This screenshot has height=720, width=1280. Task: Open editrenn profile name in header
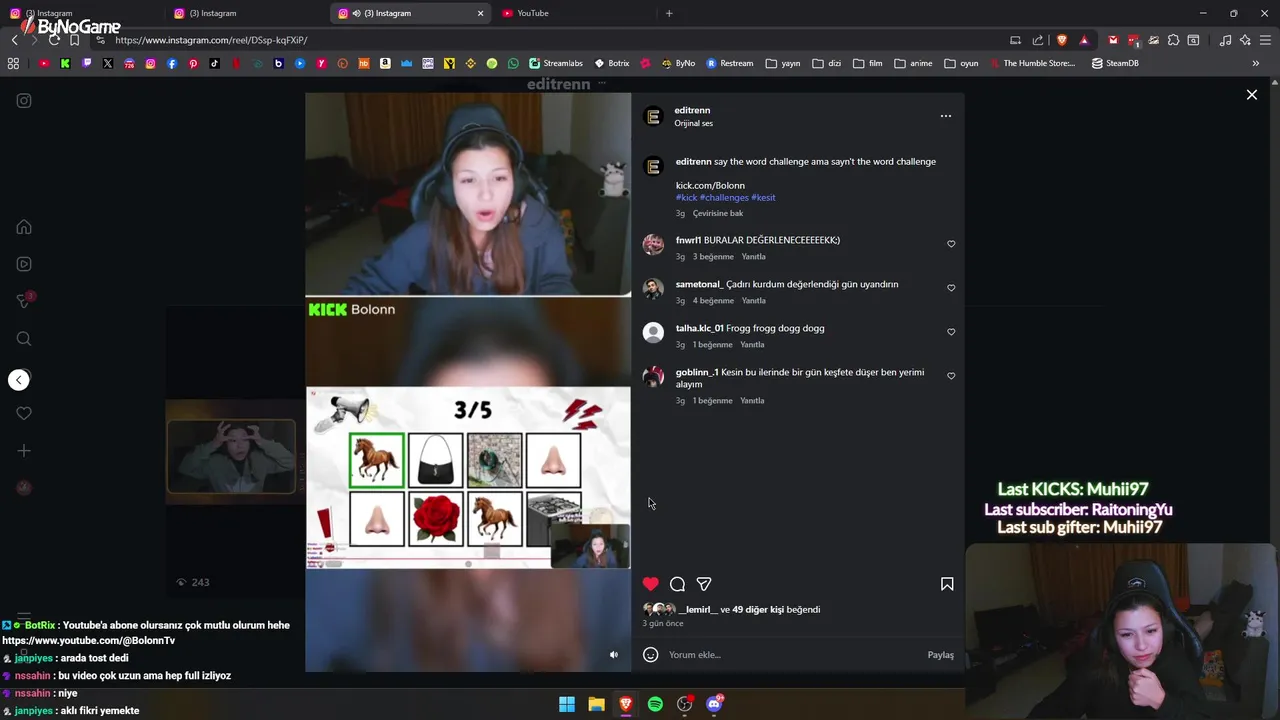tap(692, 110)
